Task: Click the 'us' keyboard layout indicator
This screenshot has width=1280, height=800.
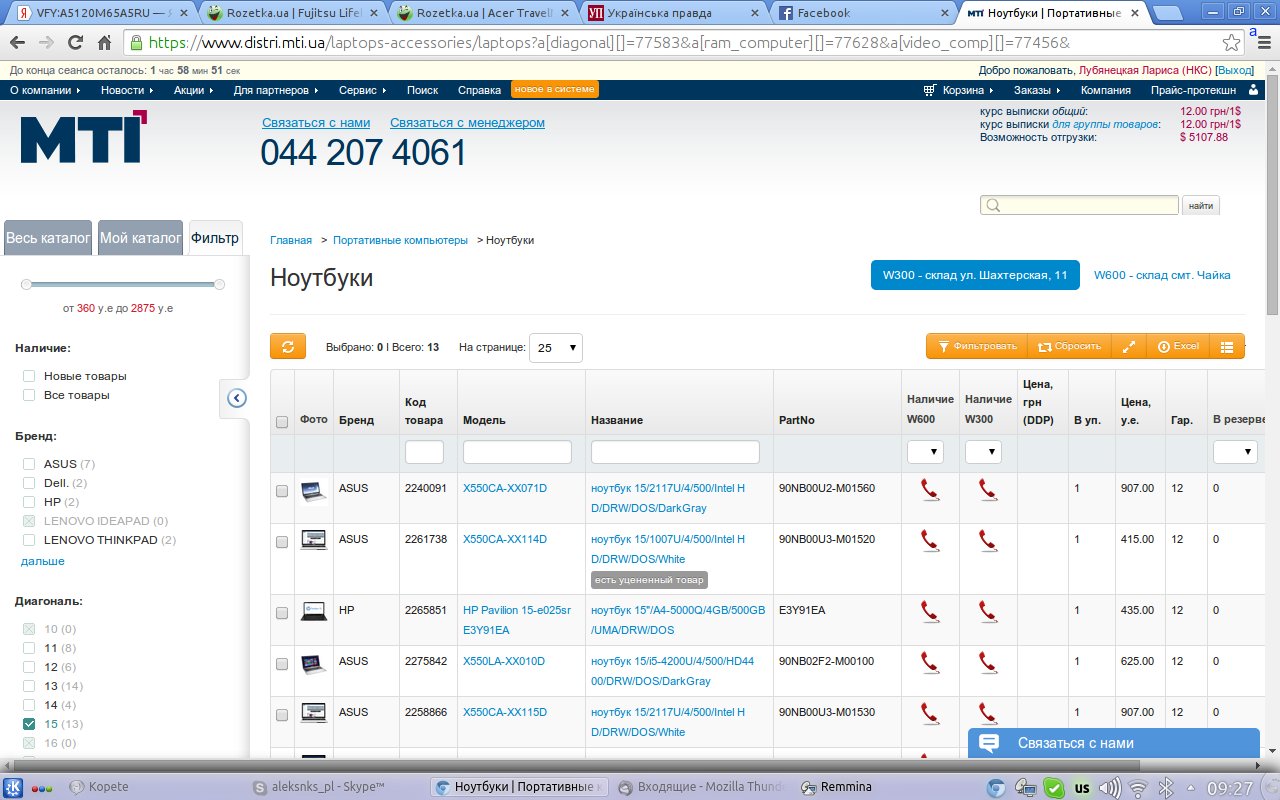Action: (1081, 787)
